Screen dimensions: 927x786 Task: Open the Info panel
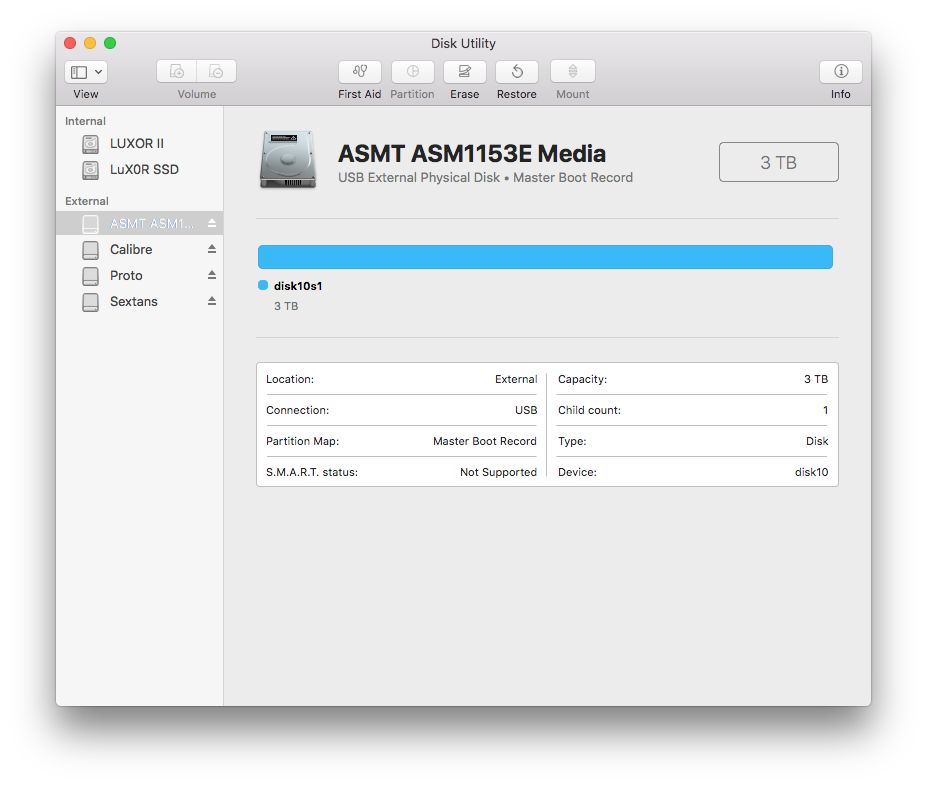841,72
